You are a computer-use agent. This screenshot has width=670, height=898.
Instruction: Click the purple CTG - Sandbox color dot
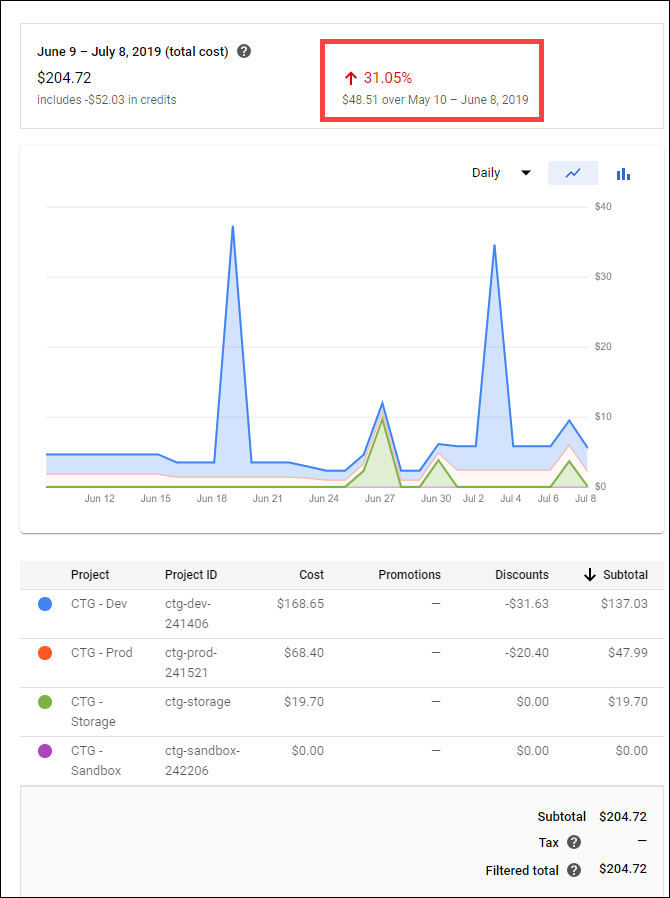click(45, 751)
